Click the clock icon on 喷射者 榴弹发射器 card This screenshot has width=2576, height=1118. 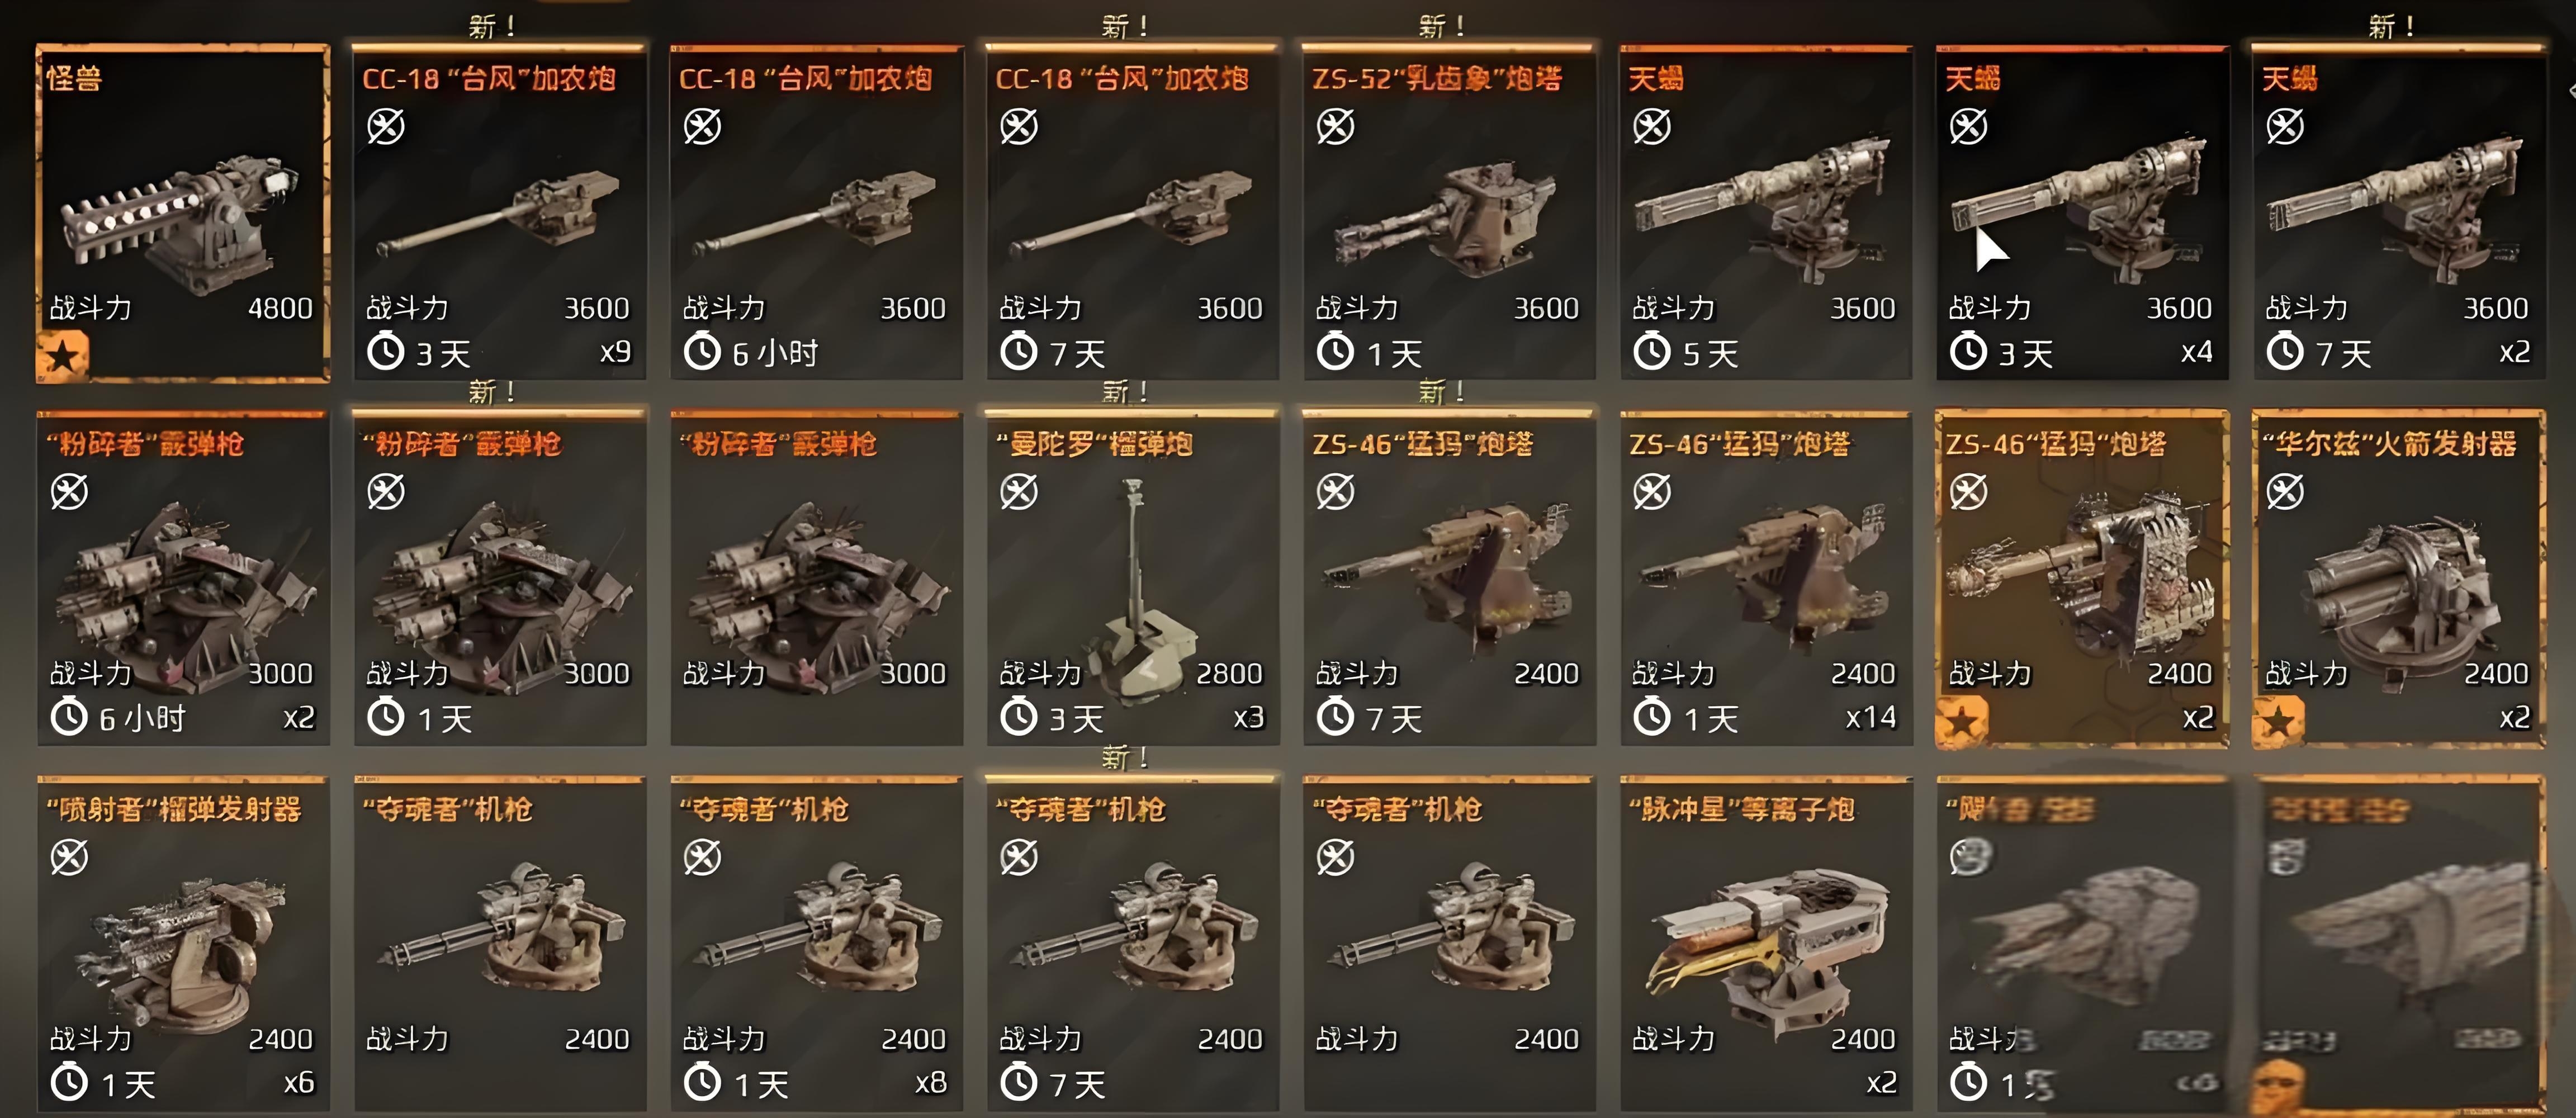coord(69,1083)
